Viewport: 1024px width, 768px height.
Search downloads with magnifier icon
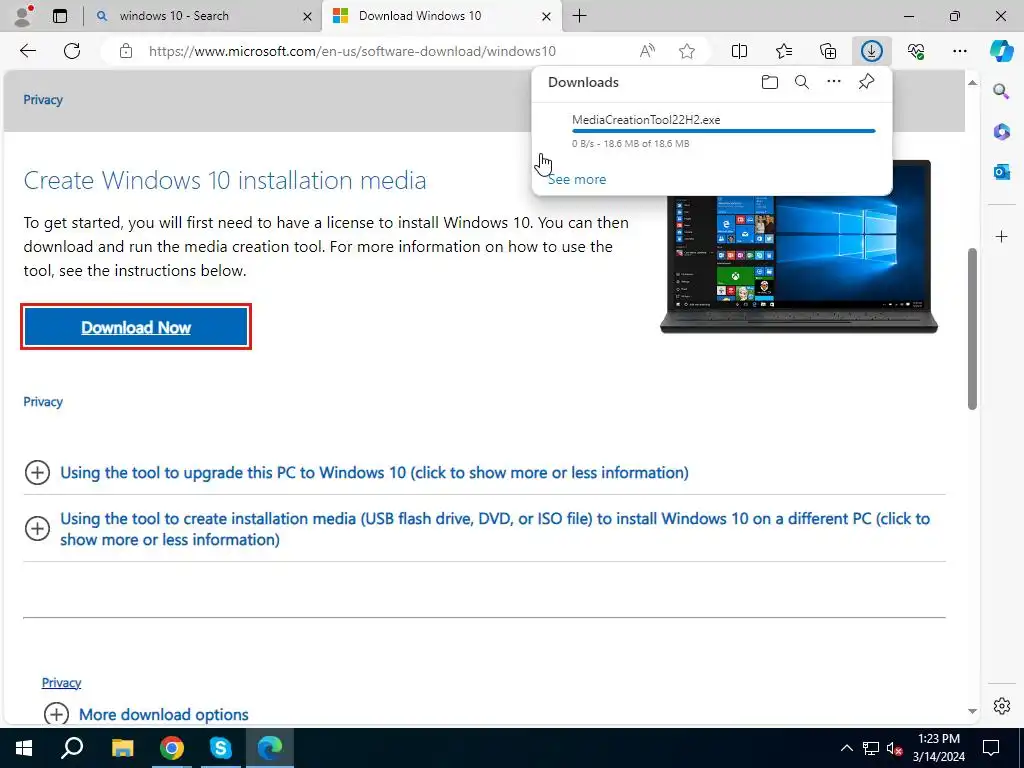pos(801,82)
